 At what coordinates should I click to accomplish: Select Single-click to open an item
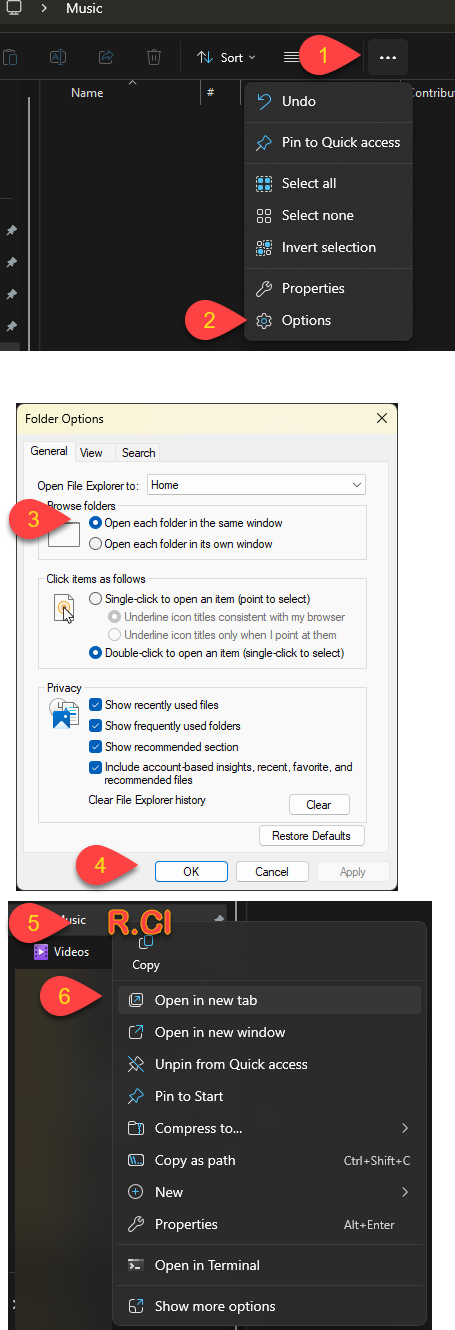[x=96, y=599]
